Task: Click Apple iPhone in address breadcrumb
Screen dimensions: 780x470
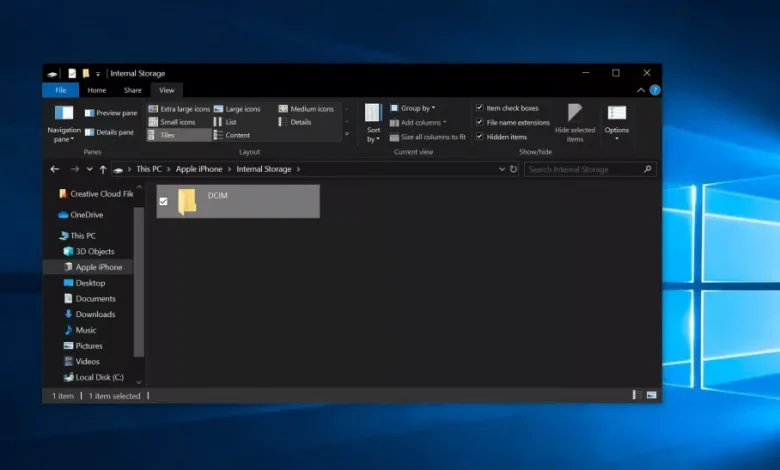Action: coord(199,169)
